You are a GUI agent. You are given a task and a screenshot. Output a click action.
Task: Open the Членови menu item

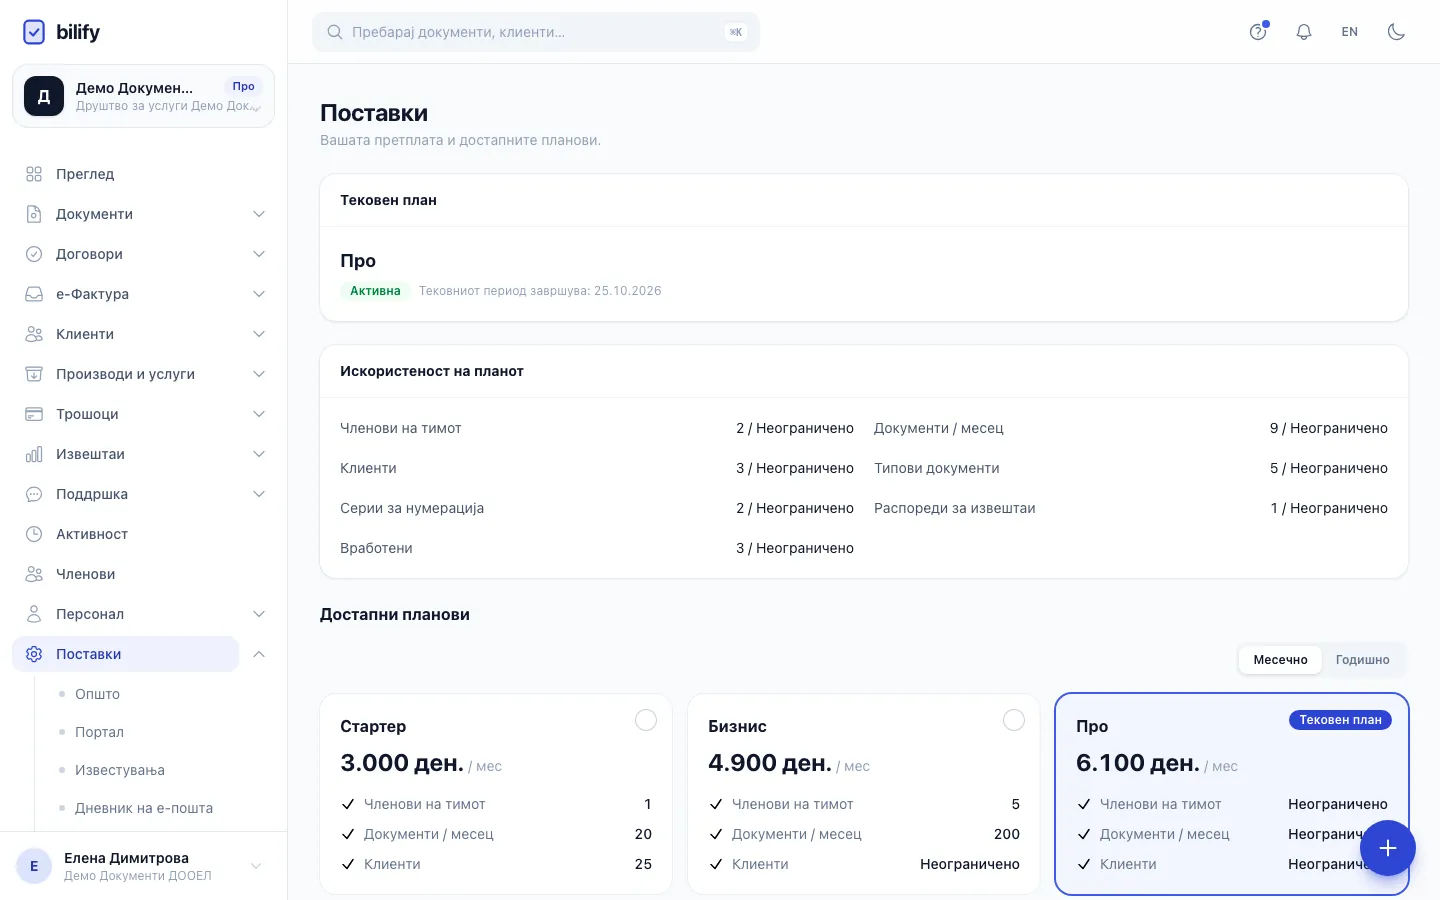click(143, 574)
